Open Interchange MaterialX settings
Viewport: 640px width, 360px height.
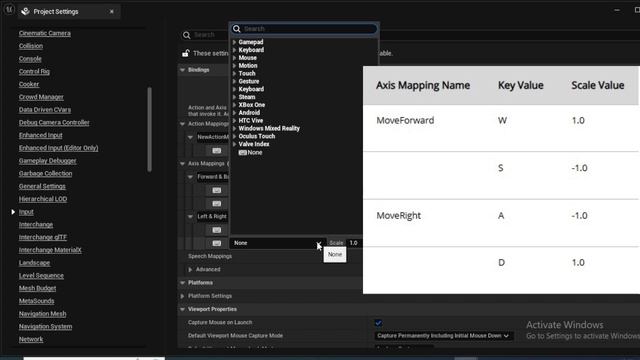point(50,250)
